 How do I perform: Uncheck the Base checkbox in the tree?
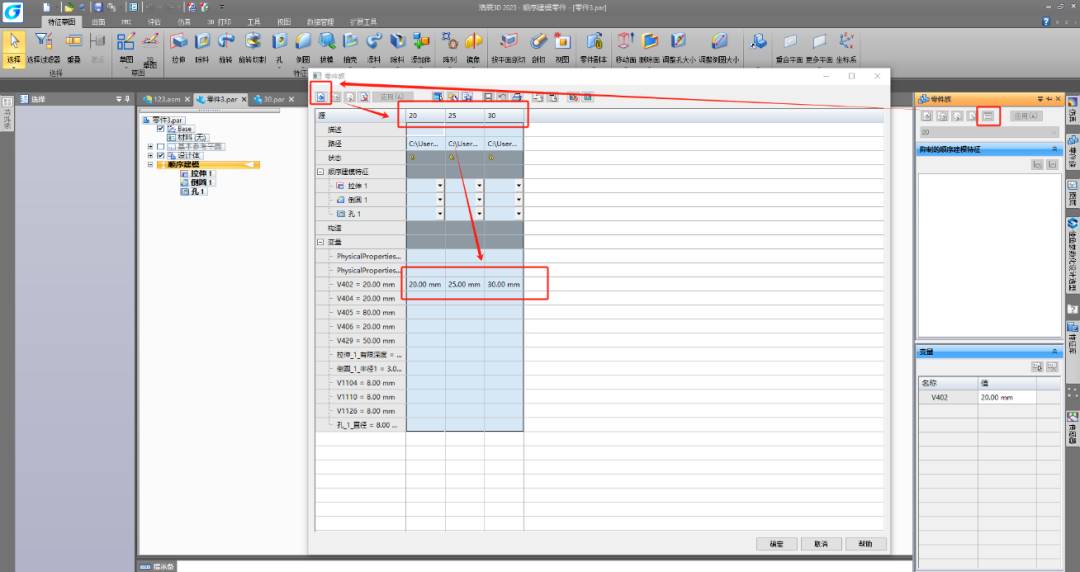161,129
